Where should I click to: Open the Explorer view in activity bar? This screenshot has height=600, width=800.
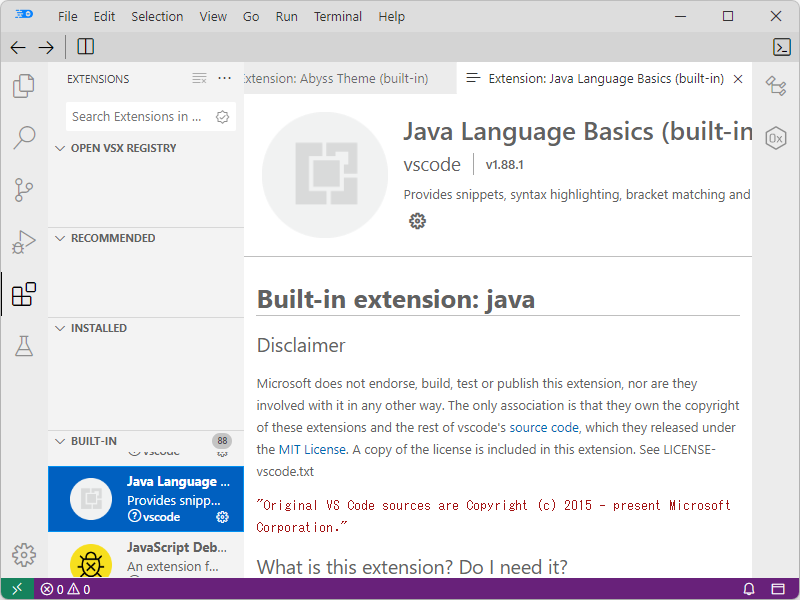click(23, 86)
